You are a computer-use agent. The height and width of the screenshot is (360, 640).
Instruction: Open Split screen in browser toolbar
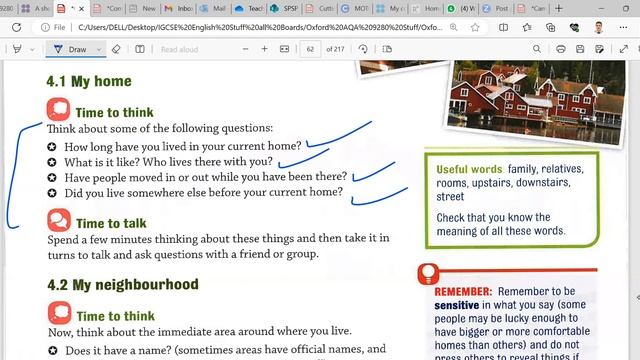click(x=504, y=27)
